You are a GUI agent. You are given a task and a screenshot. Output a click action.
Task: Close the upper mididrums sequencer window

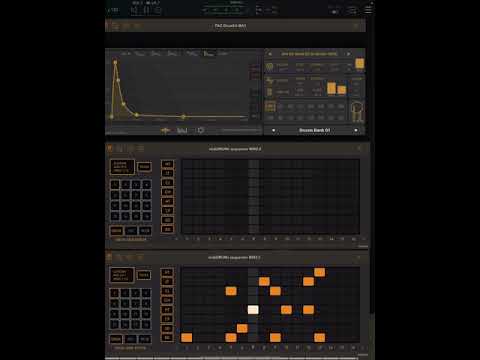359,149
